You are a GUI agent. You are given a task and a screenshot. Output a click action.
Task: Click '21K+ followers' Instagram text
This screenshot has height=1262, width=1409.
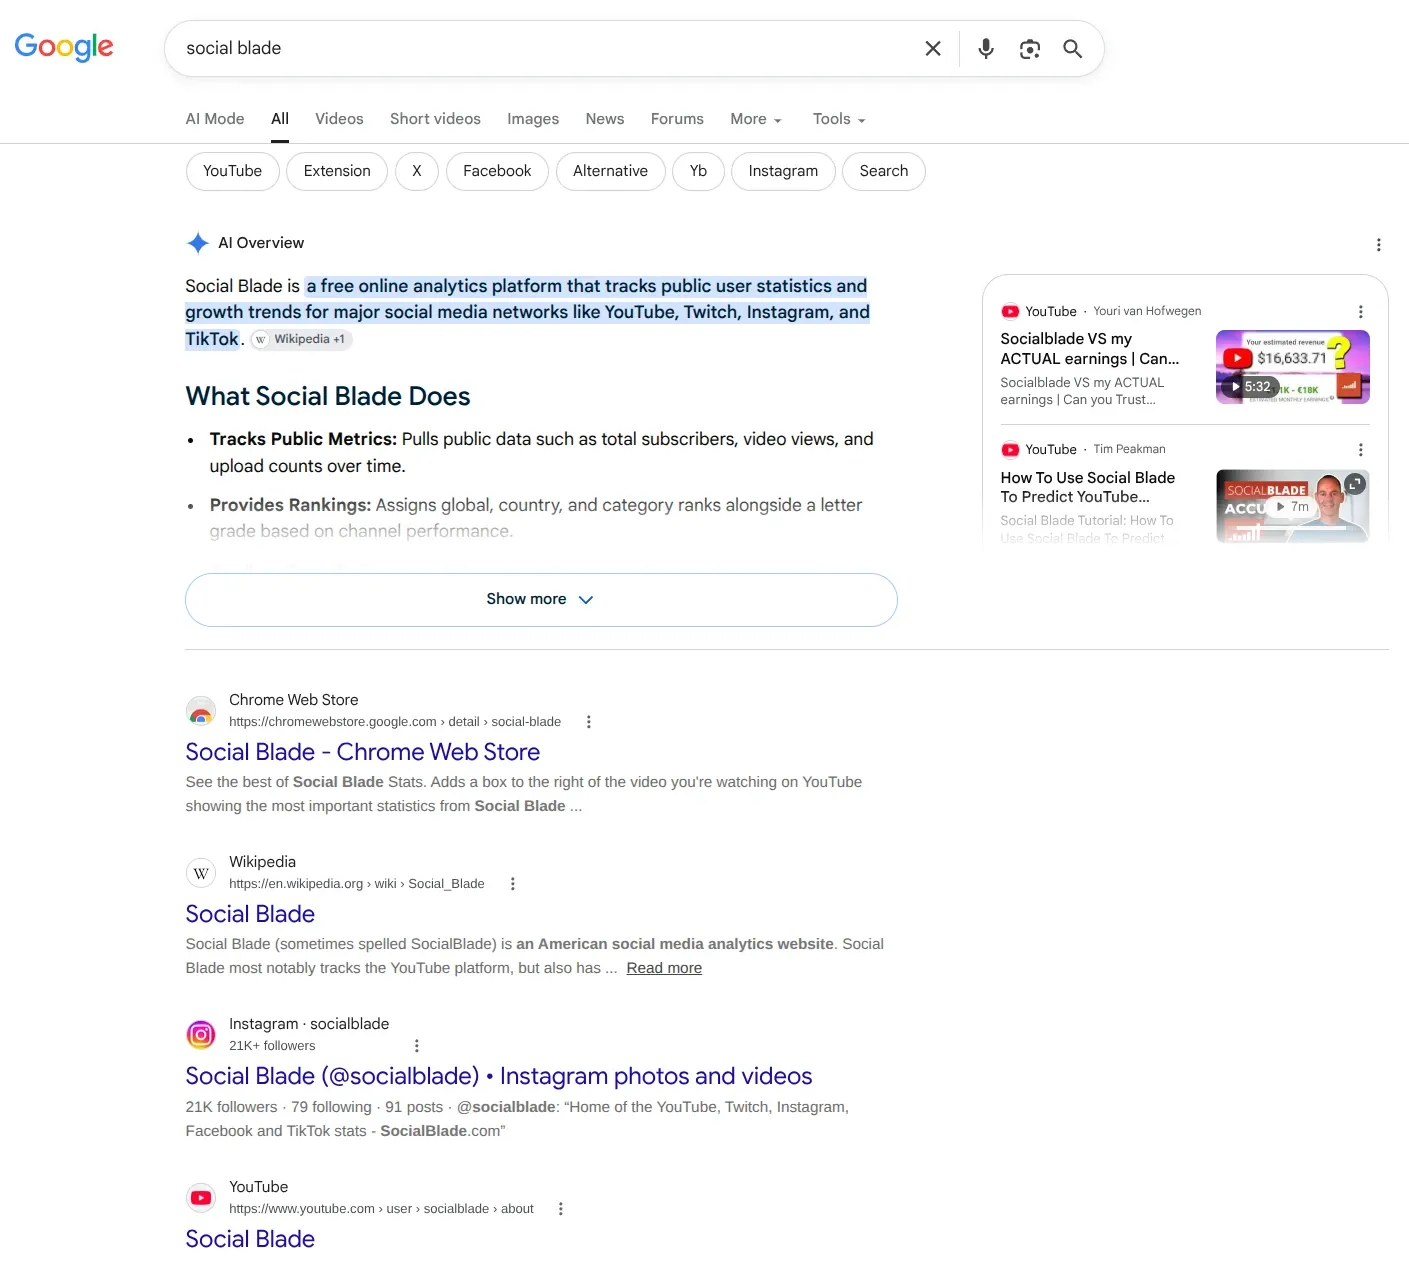point(272,1046)
